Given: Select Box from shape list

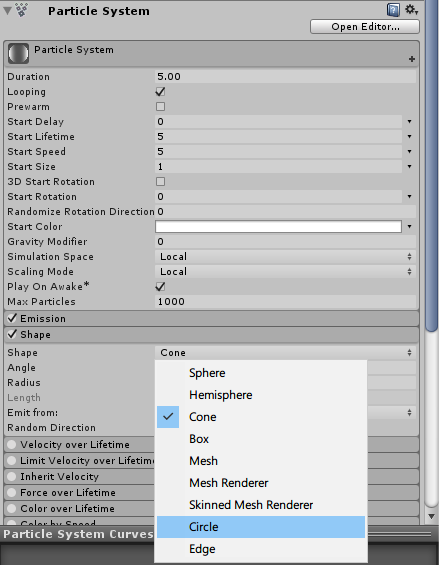Looking at the screenshot, I should tap(261, 439).
